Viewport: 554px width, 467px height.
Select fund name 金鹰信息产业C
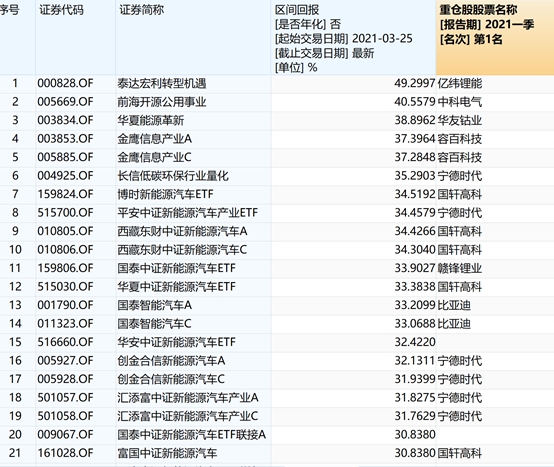click(155, 157)
